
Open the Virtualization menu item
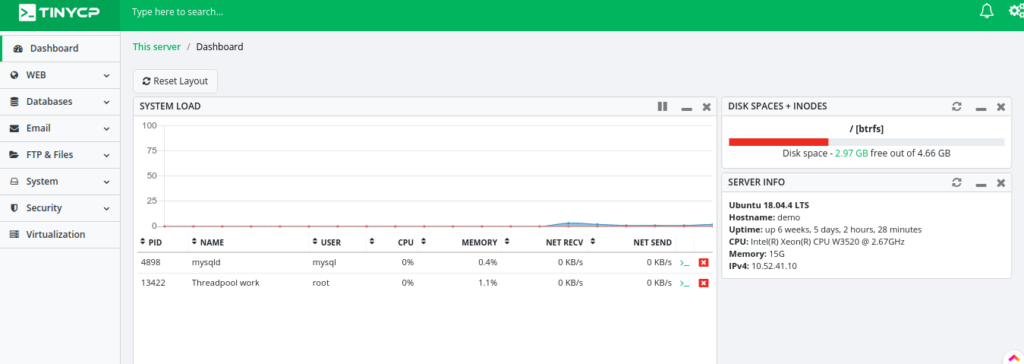[60, 235]
